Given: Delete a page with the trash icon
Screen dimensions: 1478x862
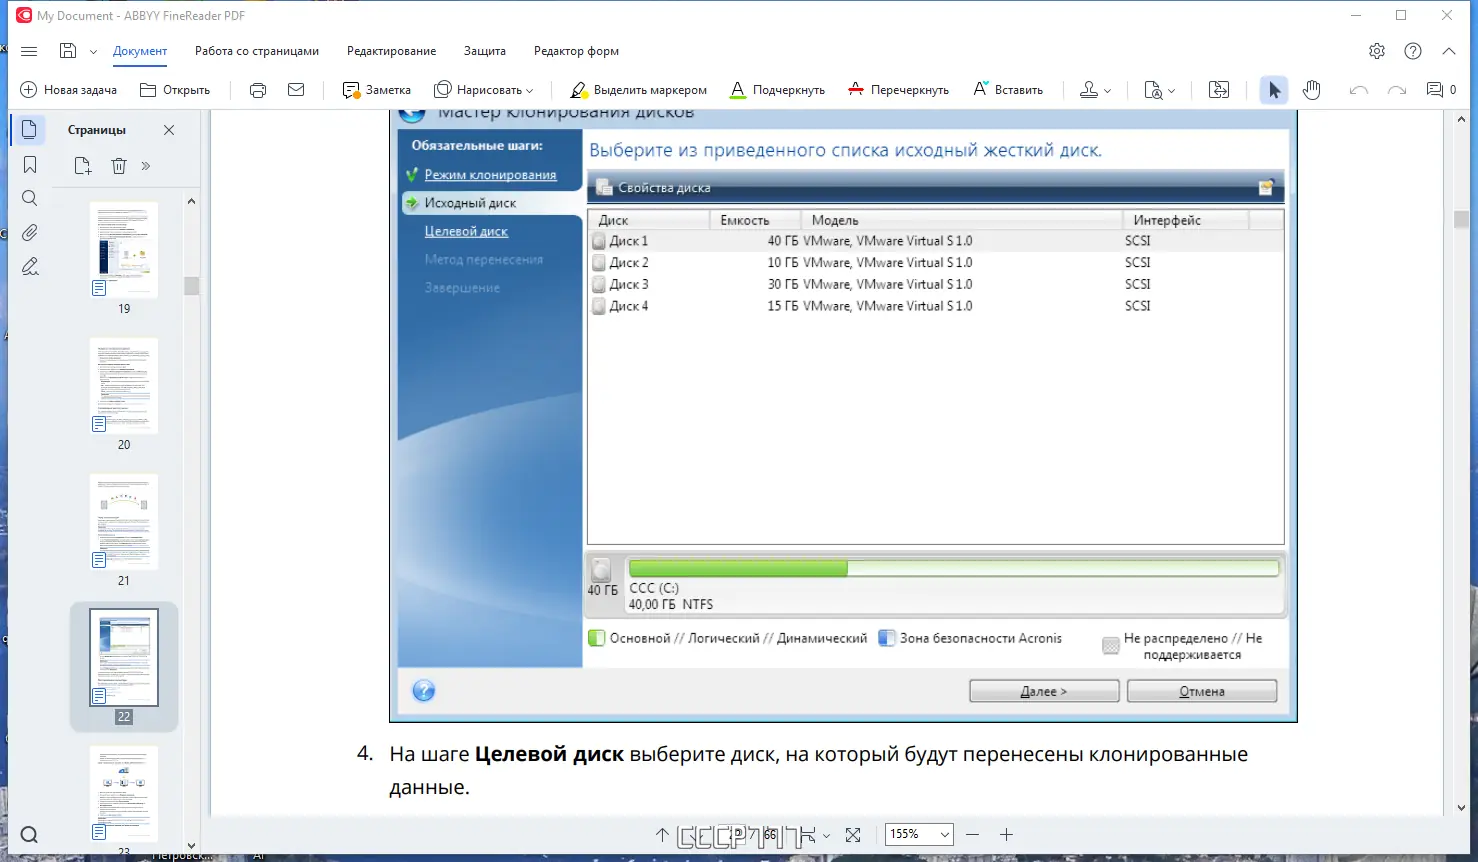Looking at the screenshot, I should (x=119, y=166).
